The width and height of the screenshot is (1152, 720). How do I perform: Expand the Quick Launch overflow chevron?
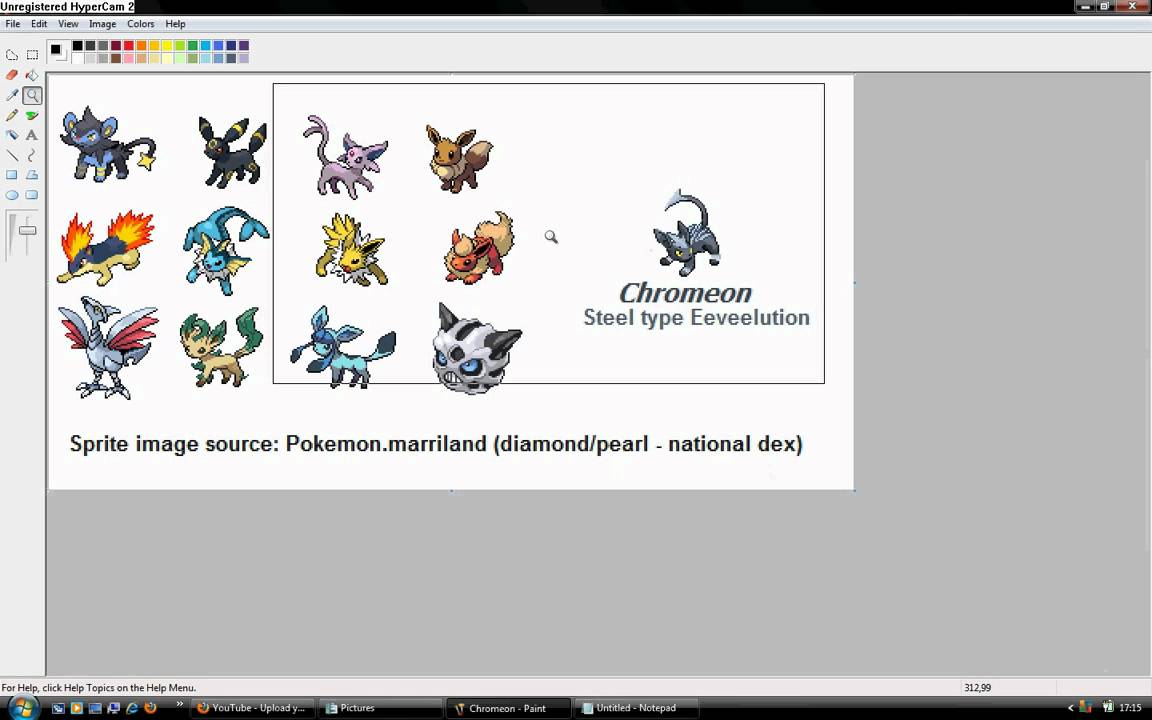tap(179, 705)
